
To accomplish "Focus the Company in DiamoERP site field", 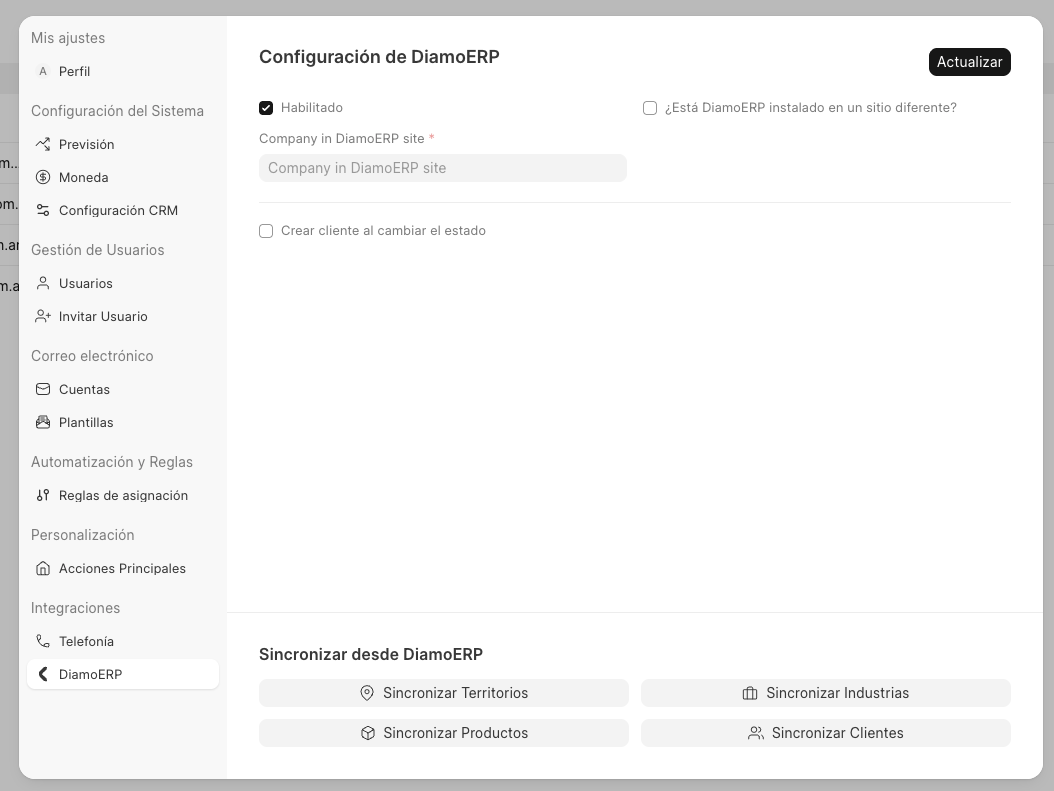I will [x=442, y=168].
